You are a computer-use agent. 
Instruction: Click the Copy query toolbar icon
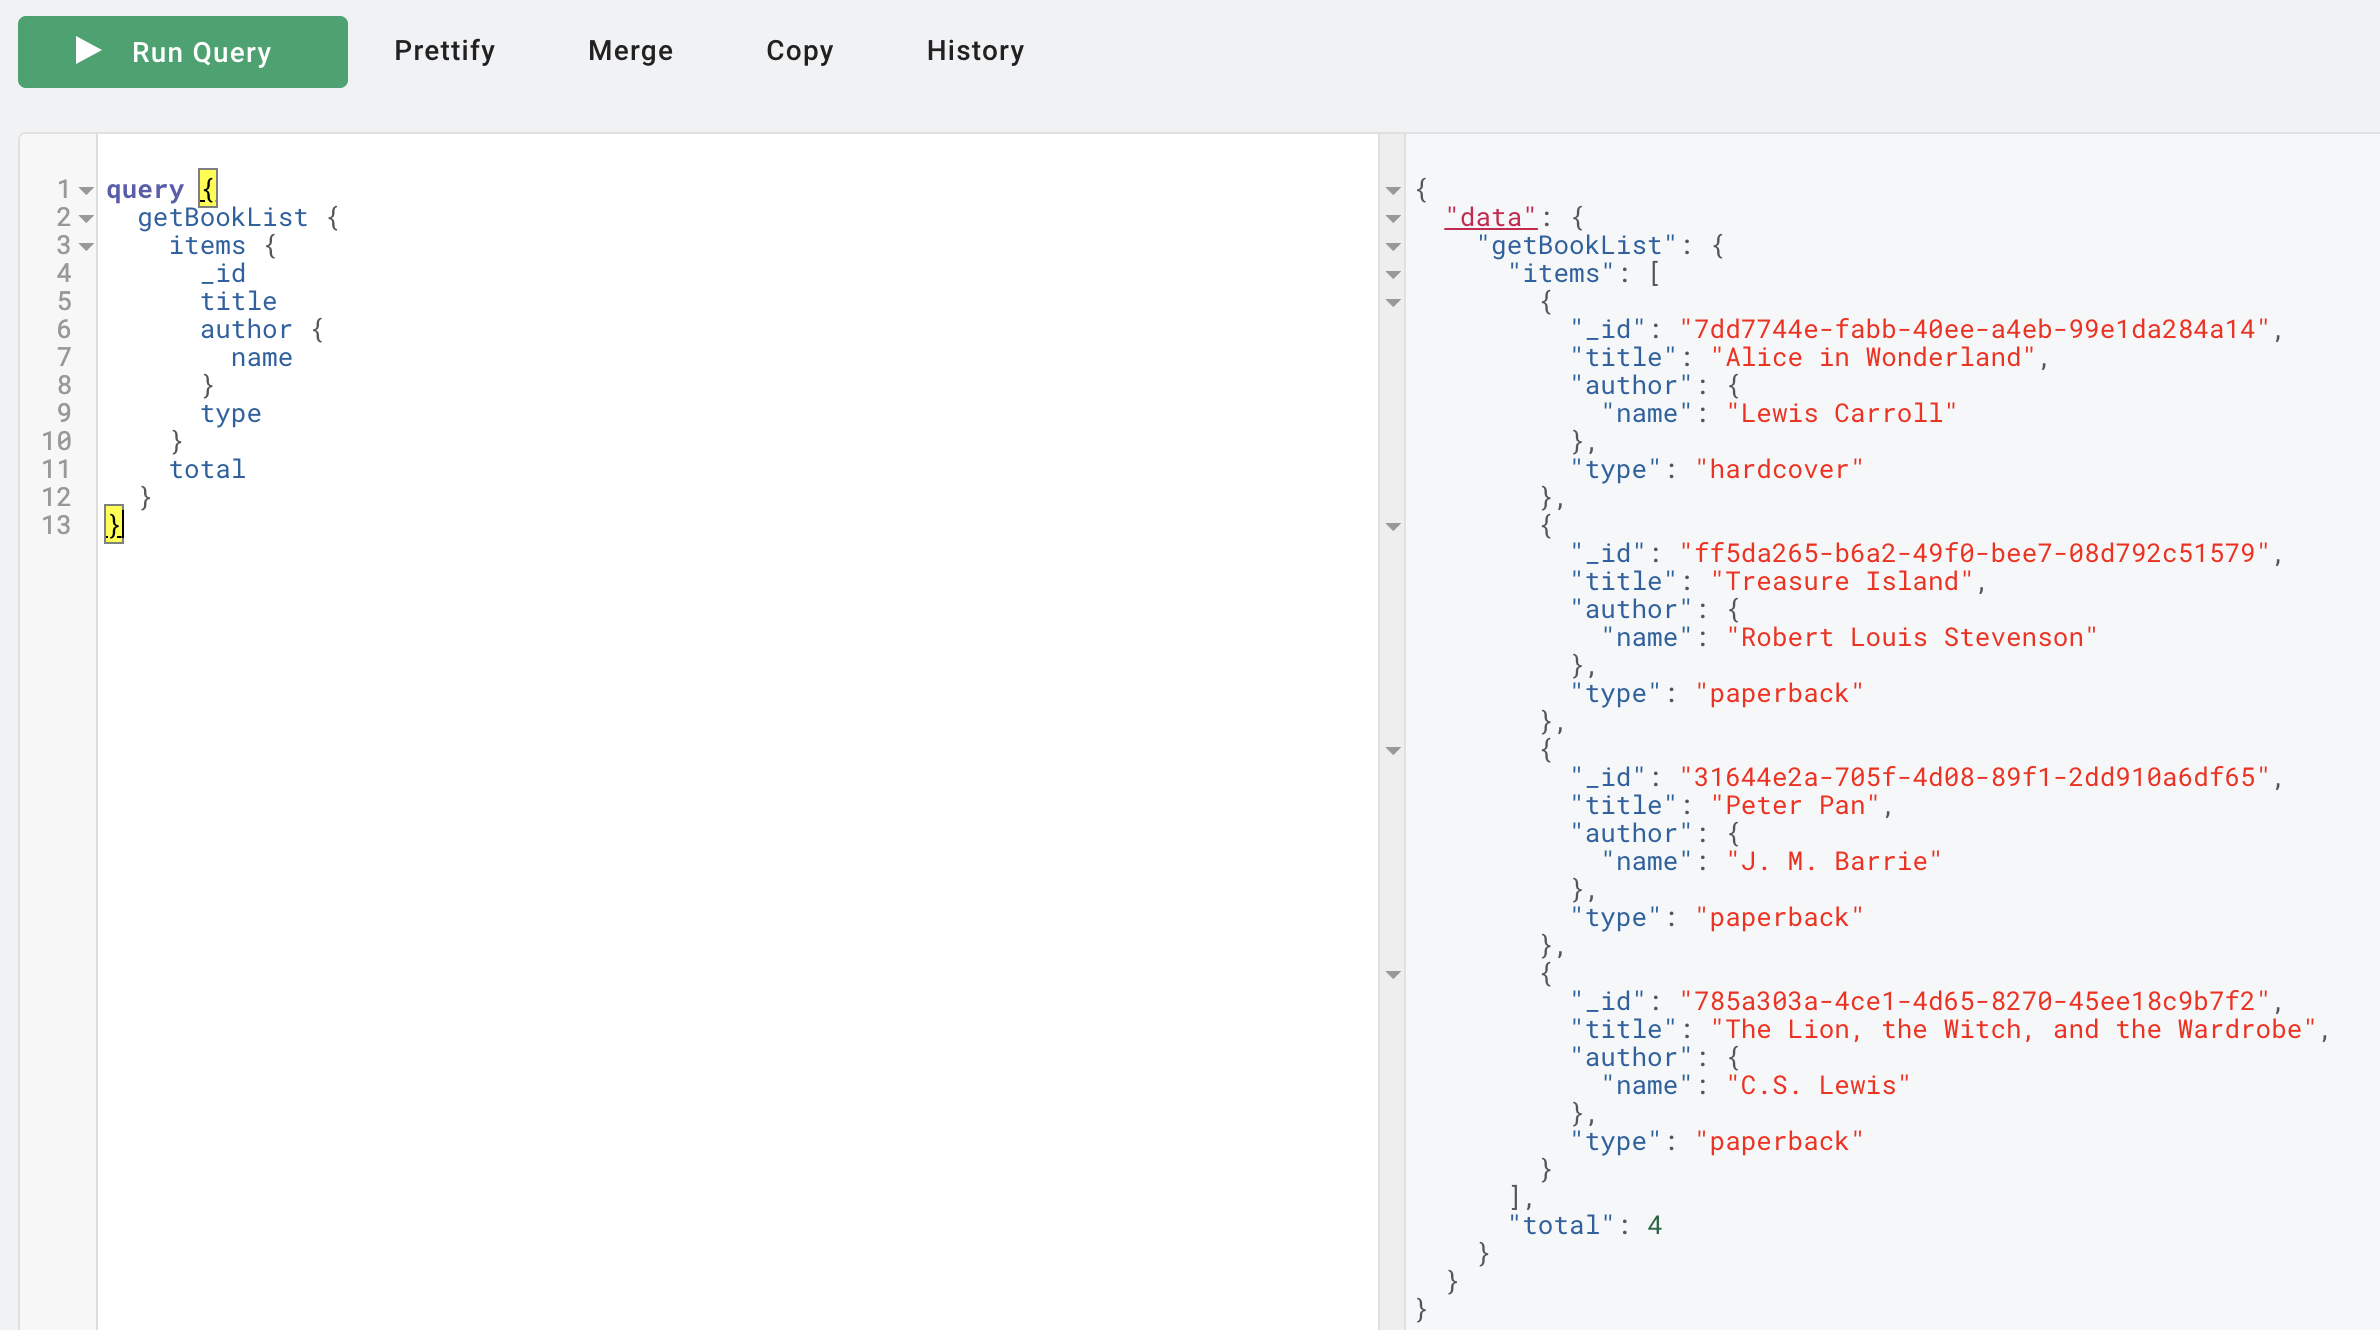(x=799, y=51)
